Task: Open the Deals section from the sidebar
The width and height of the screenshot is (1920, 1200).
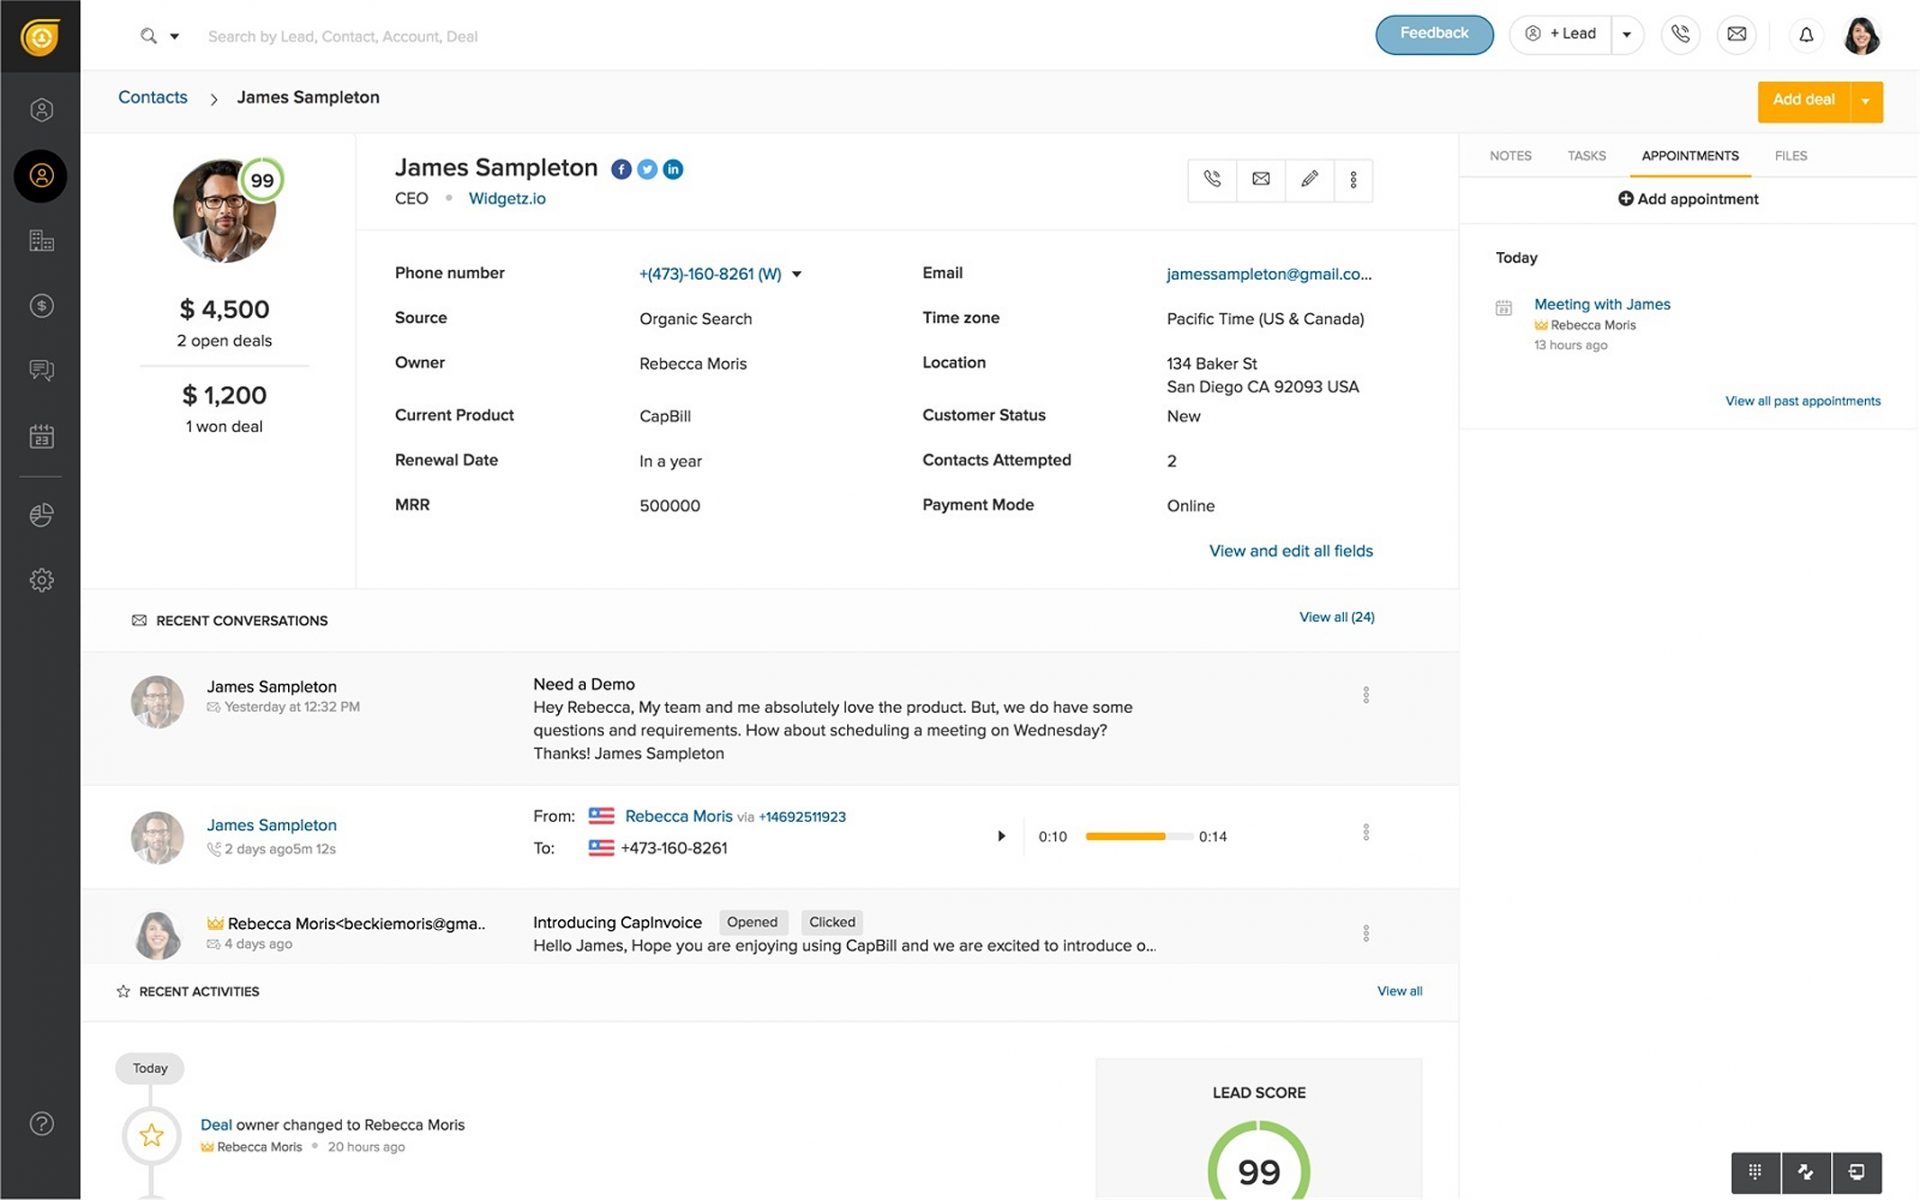Action: coord(41,305)
